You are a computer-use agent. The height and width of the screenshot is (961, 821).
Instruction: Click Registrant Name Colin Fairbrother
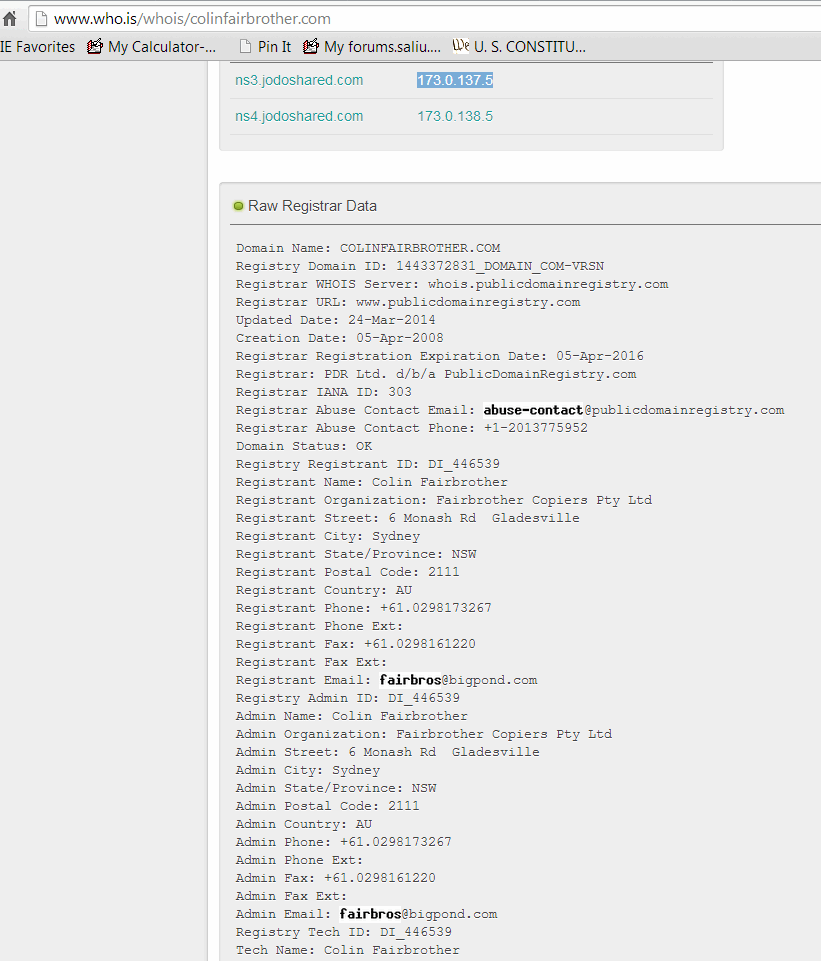coord(372,482)
